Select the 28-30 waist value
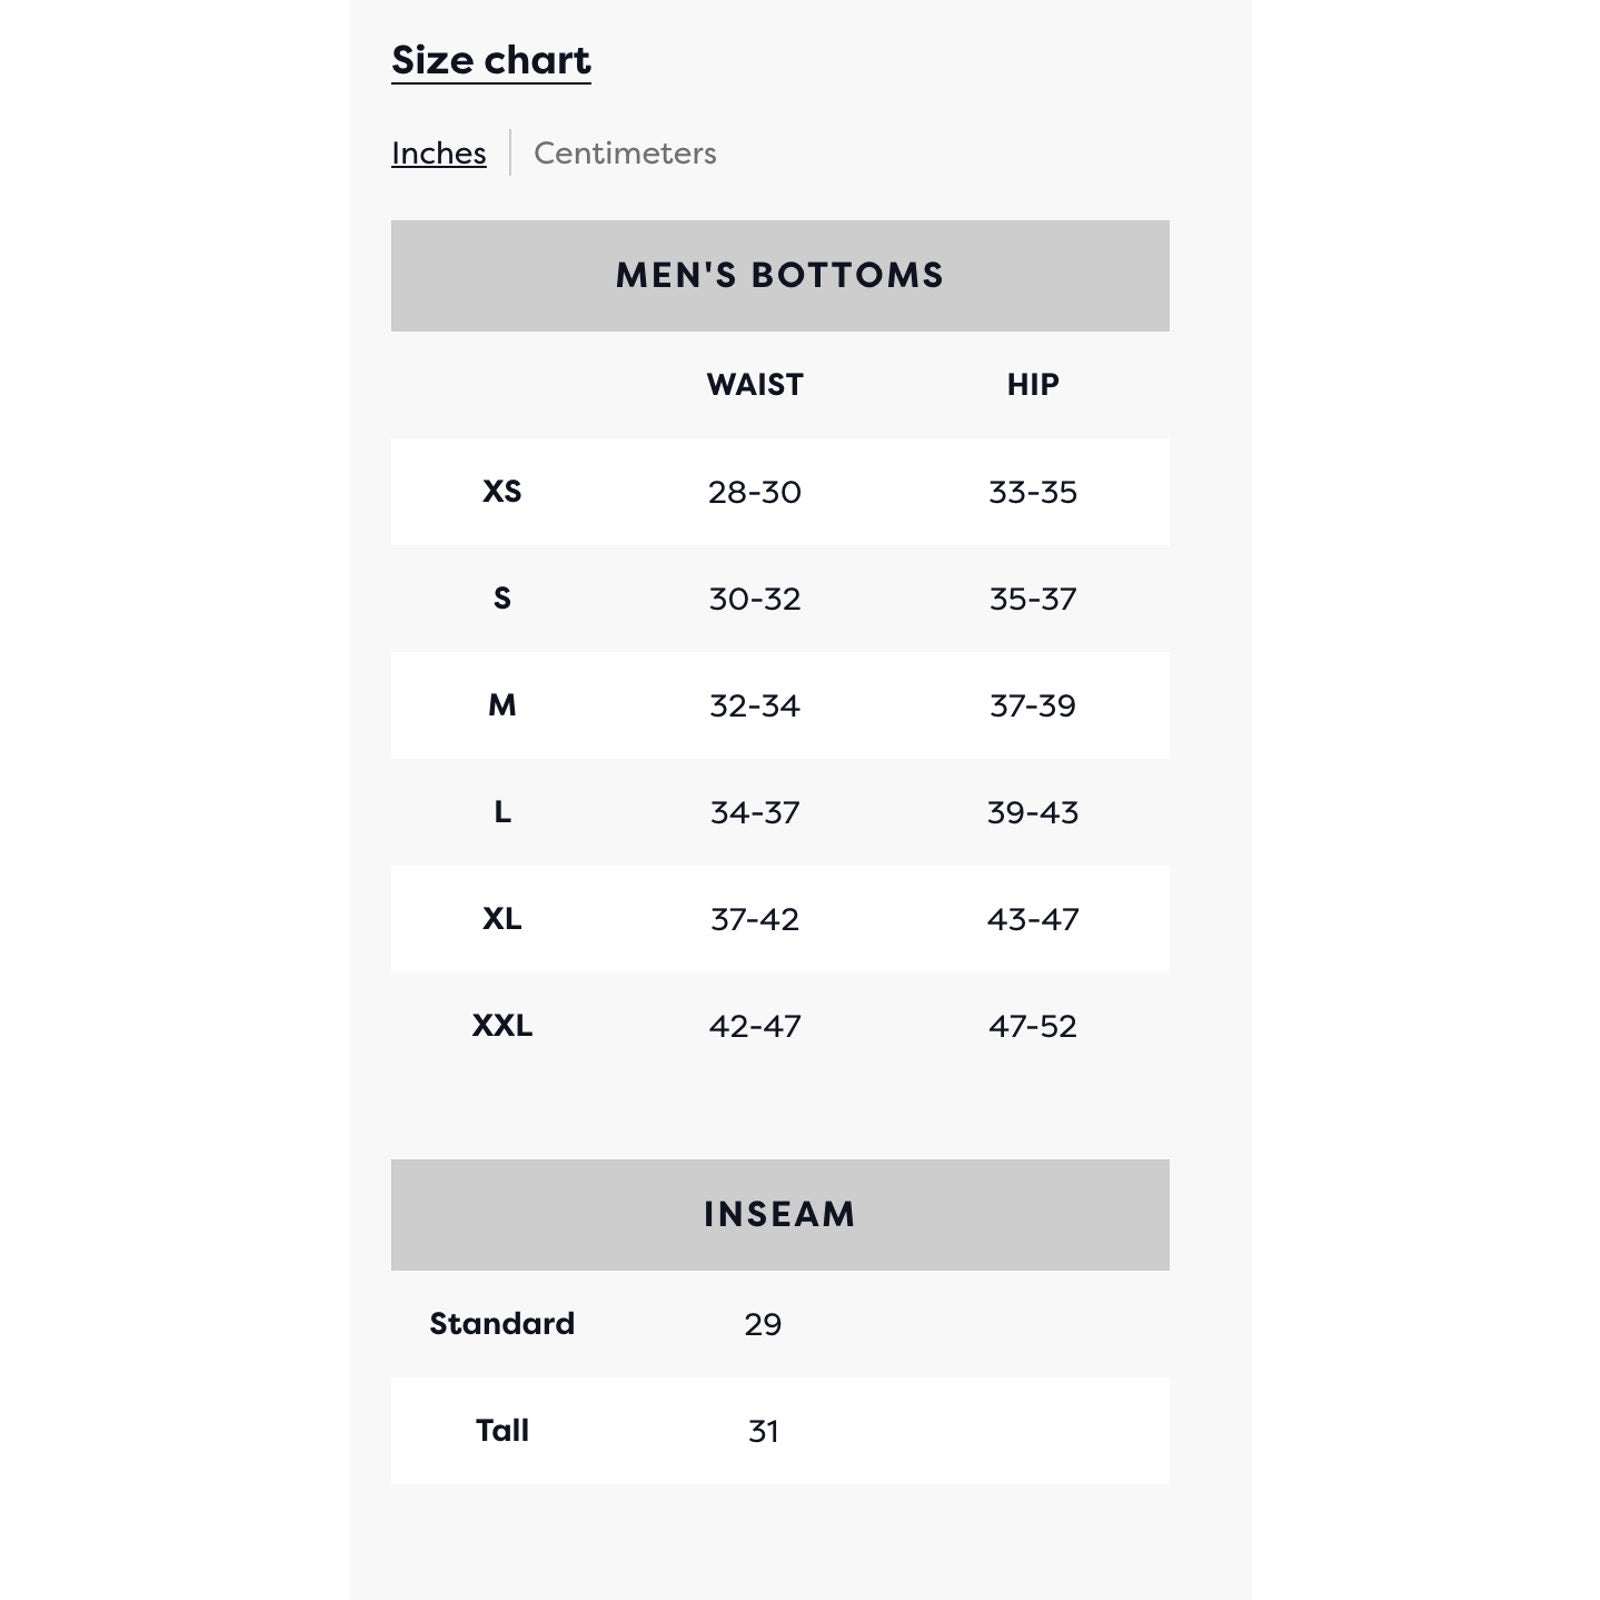The image size is (1600, 1600). [x=755, y=492]
